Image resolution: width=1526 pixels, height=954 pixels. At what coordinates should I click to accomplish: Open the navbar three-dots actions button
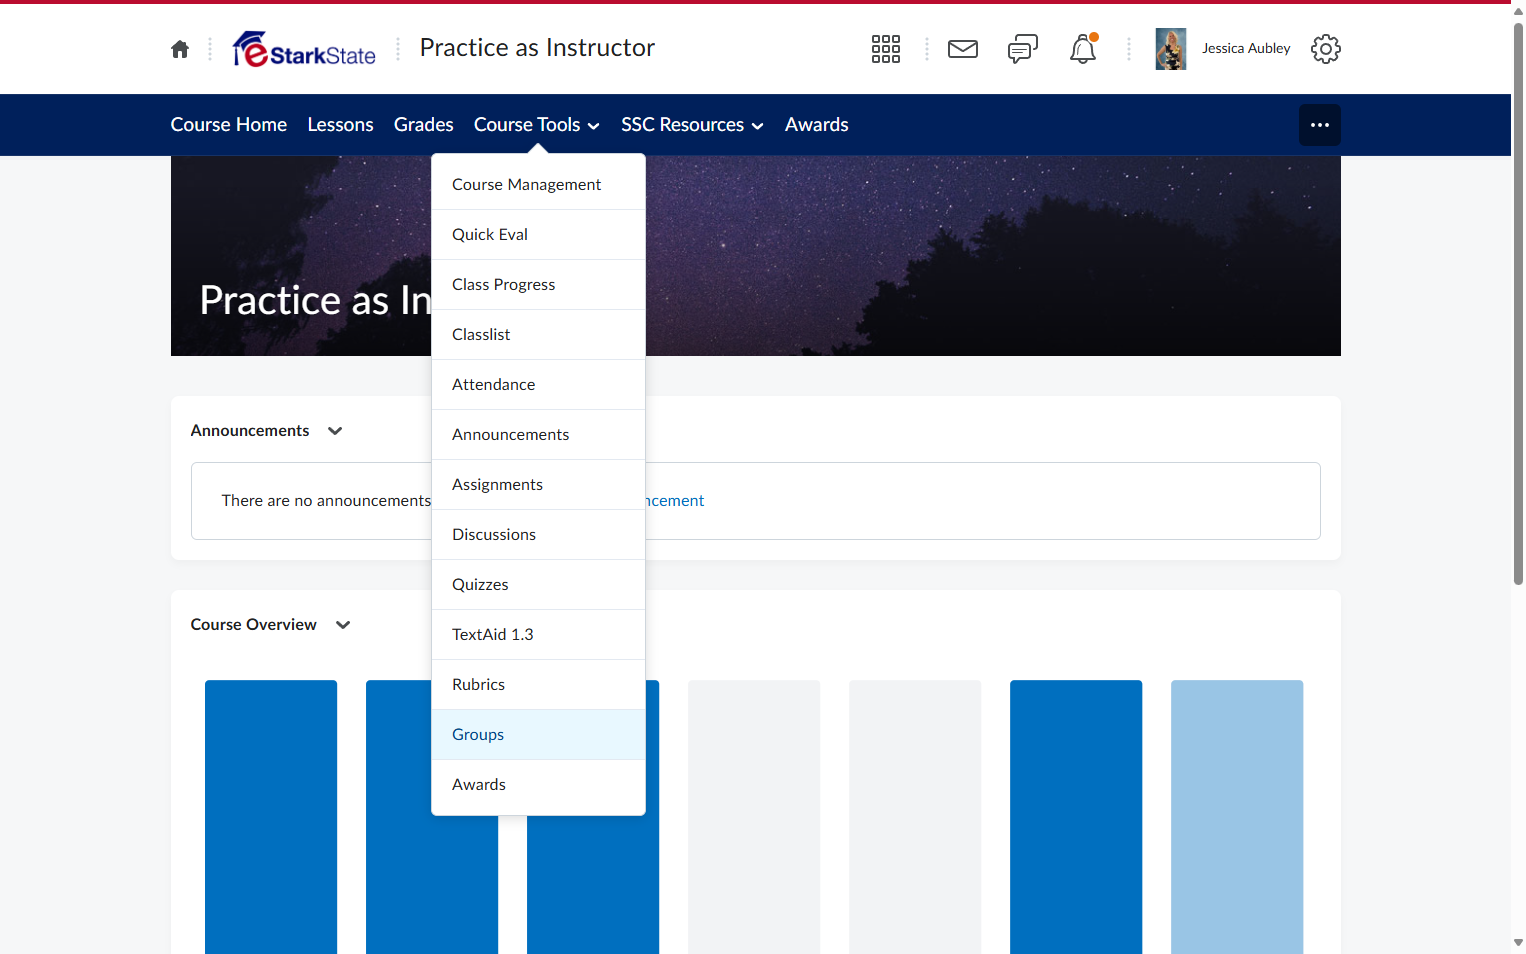(x=1320, y=125)
